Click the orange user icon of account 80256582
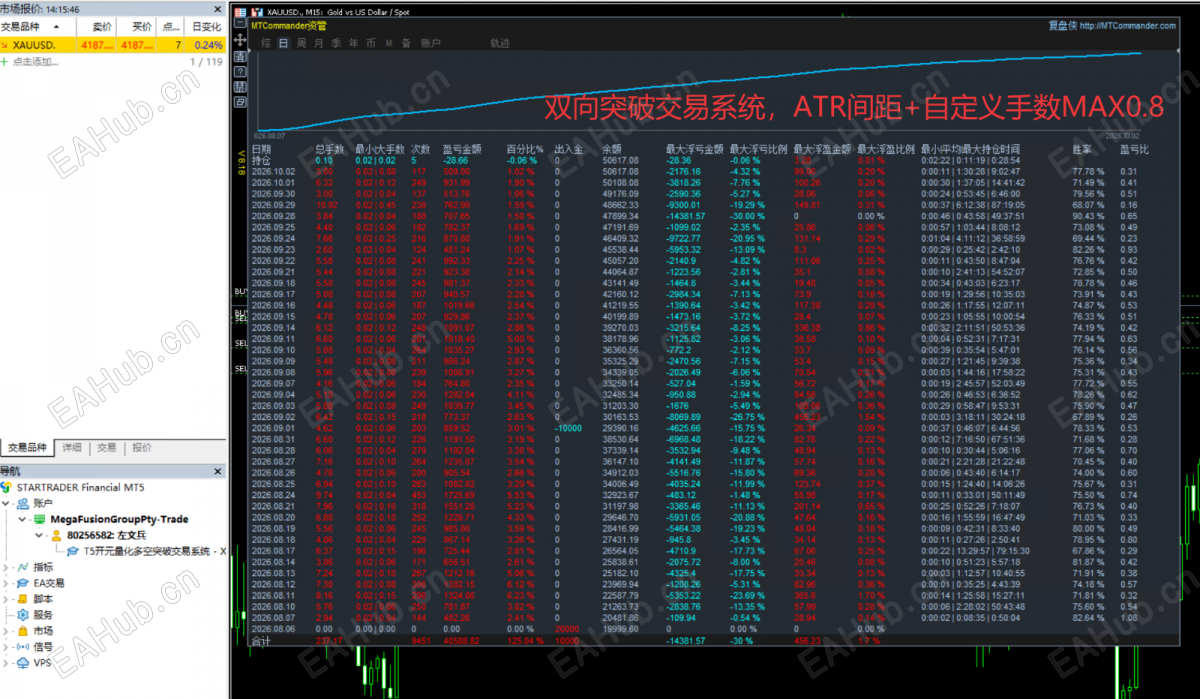Image resolution: width=1200 pixels, height=699 pixels. 57,535
